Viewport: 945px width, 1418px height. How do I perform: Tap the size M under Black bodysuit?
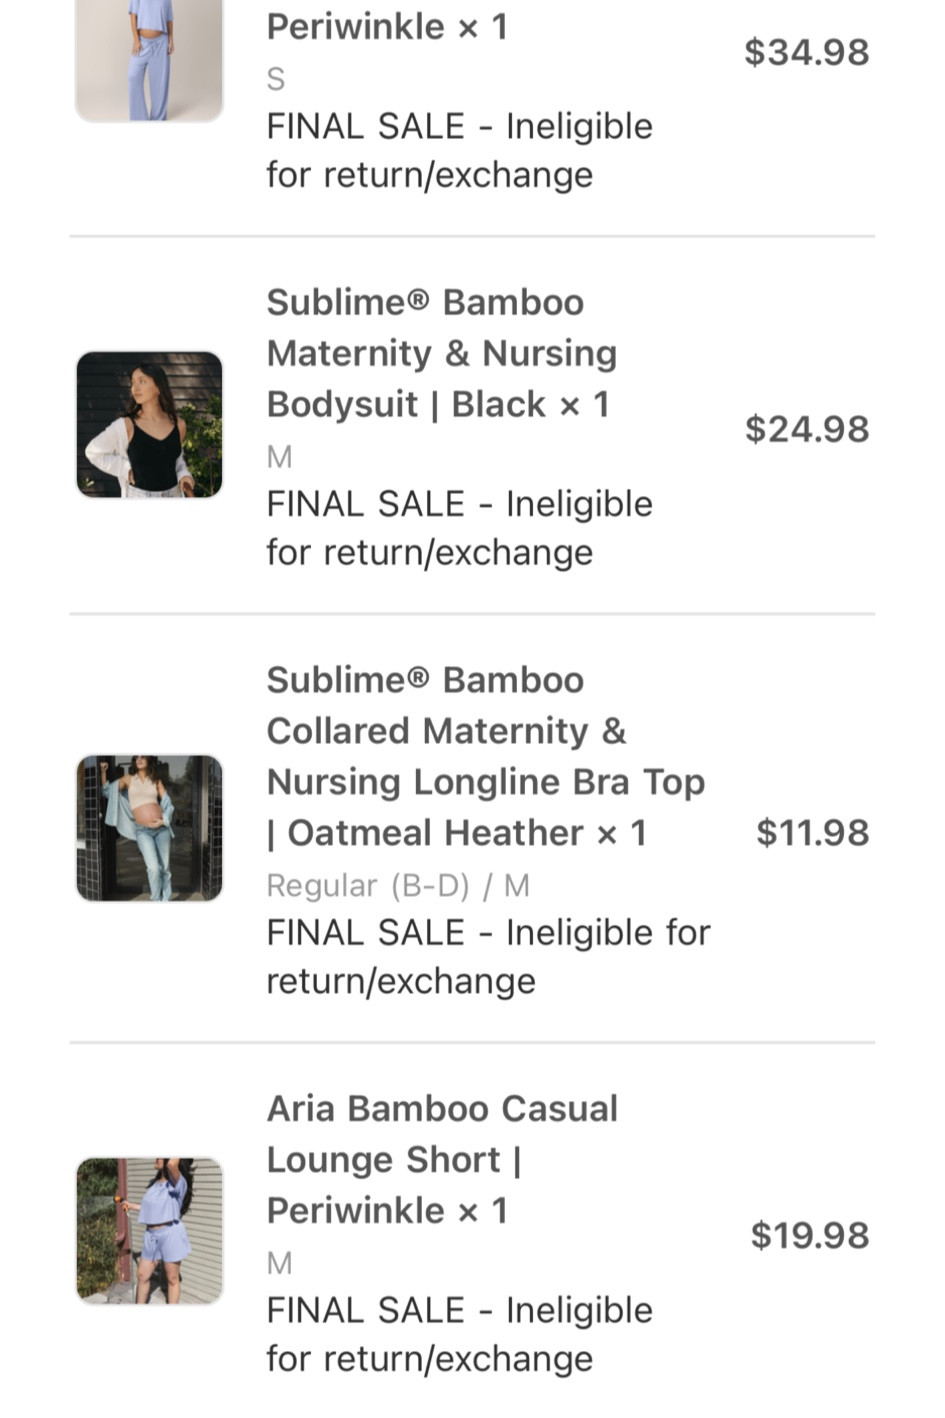[x=279, y=457]
